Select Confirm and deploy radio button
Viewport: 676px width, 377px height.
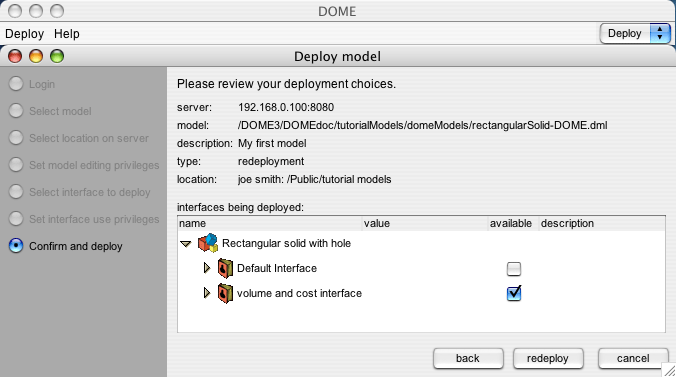pos(16,246)
